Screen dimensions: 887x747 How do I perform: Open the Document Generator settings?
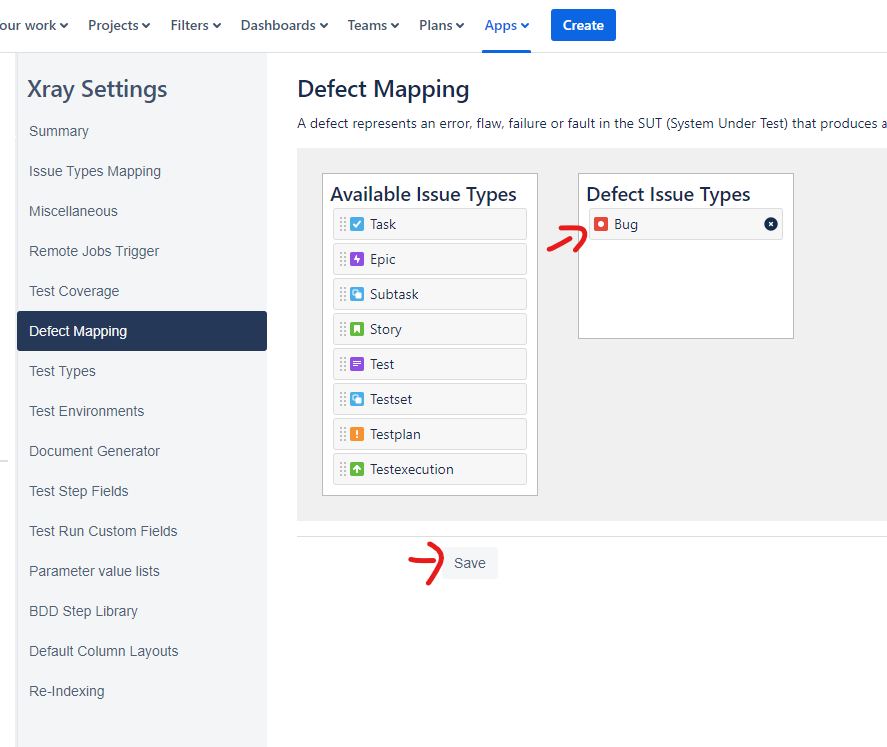[94, 451]
